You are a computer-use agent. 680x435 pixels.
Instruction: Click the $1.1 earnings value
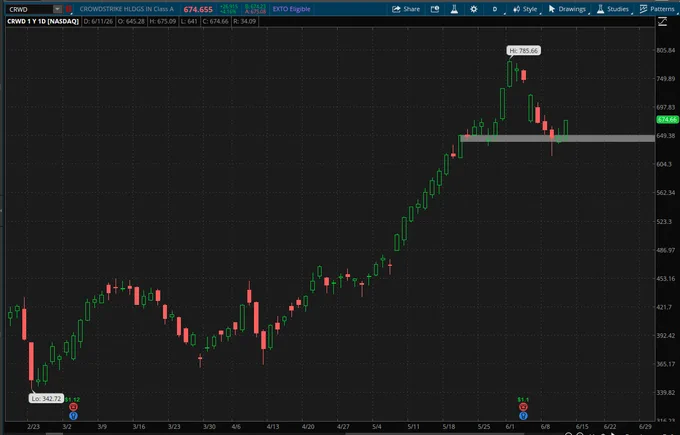click(x=523, y=399)
